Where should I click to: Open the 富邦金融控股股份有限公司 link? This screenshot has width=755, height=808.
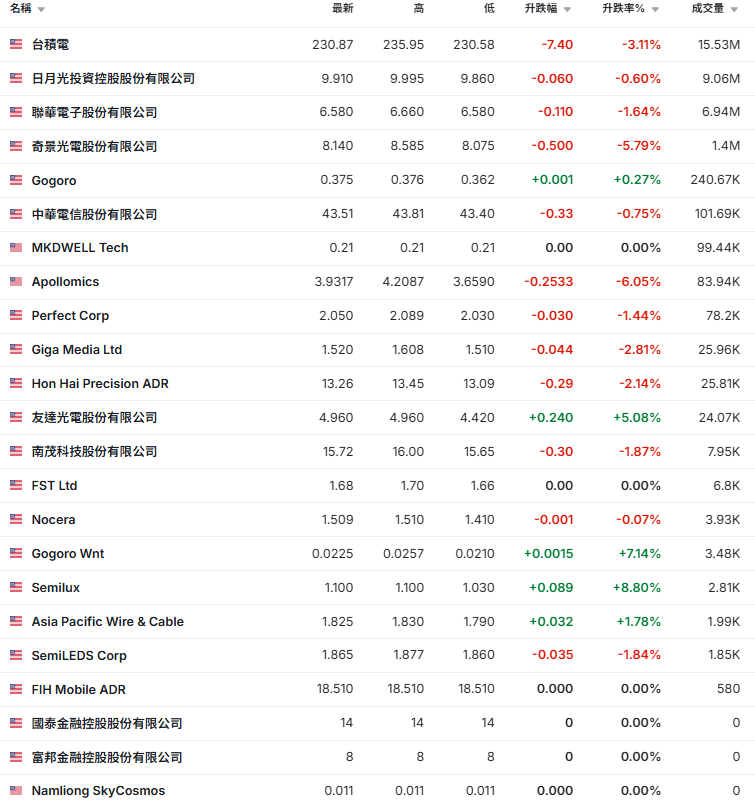[107, 758]
